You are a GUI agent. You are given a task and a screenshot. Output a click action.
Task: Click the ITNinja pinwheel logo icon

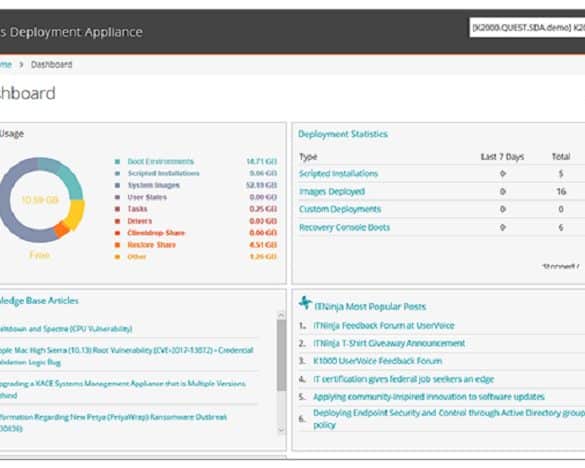(x=305, y=303)
